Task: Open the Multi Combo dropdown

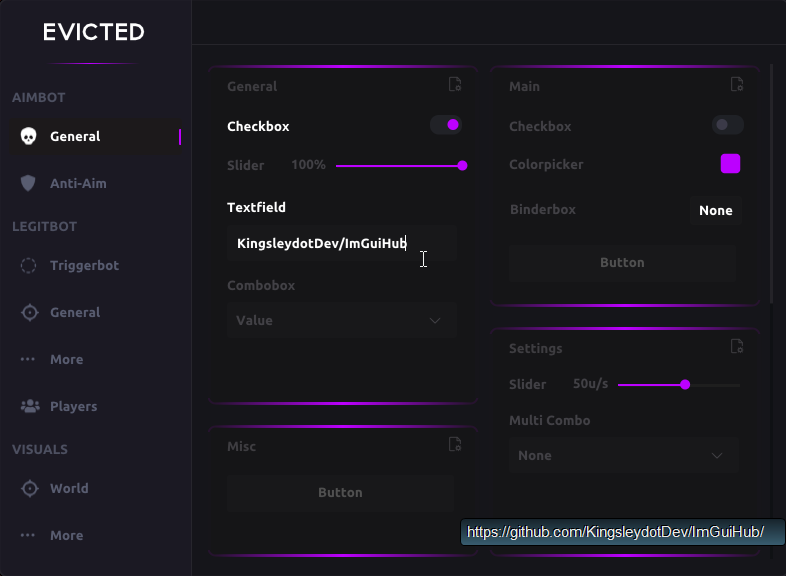Action: tap(623, 455)
